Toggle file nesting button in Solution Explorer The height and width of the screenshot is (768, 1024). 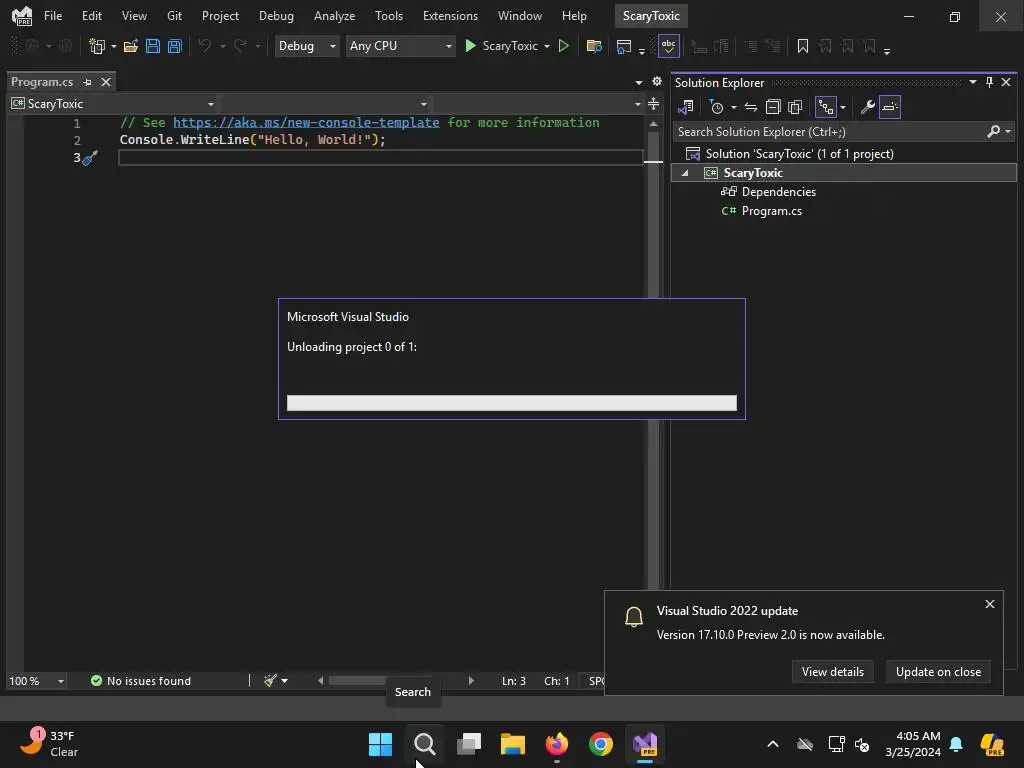click(x=826, y=107)
